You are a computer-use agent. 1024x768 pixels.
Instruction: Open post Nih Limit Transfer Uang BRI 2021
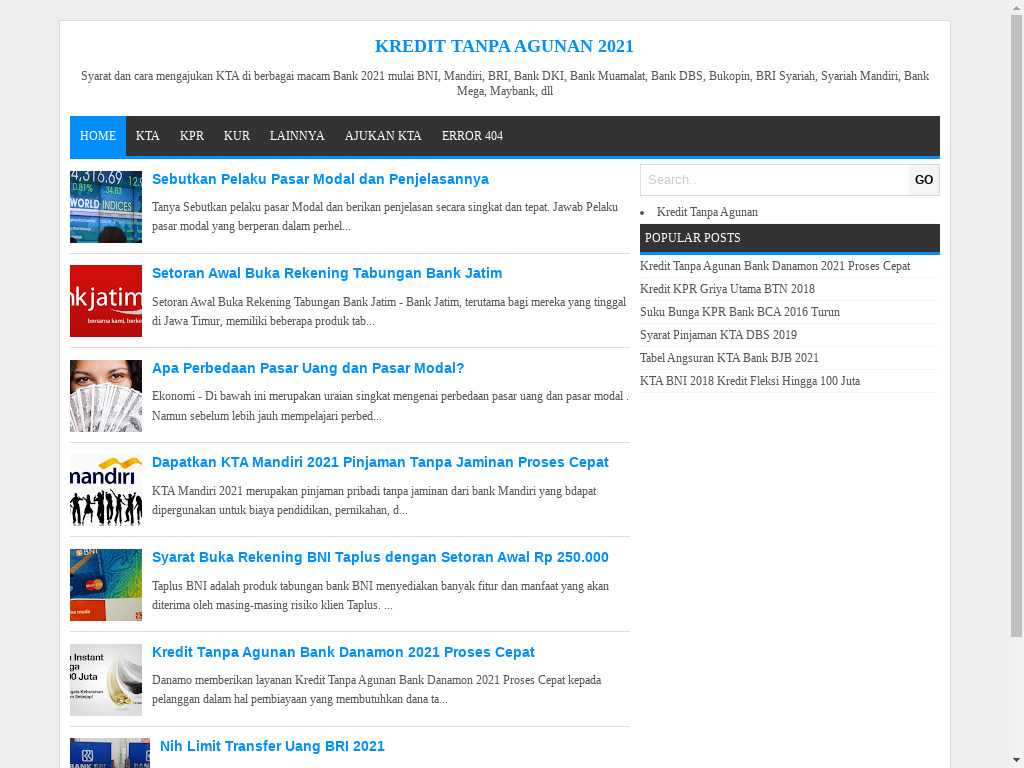click(272, 746)
